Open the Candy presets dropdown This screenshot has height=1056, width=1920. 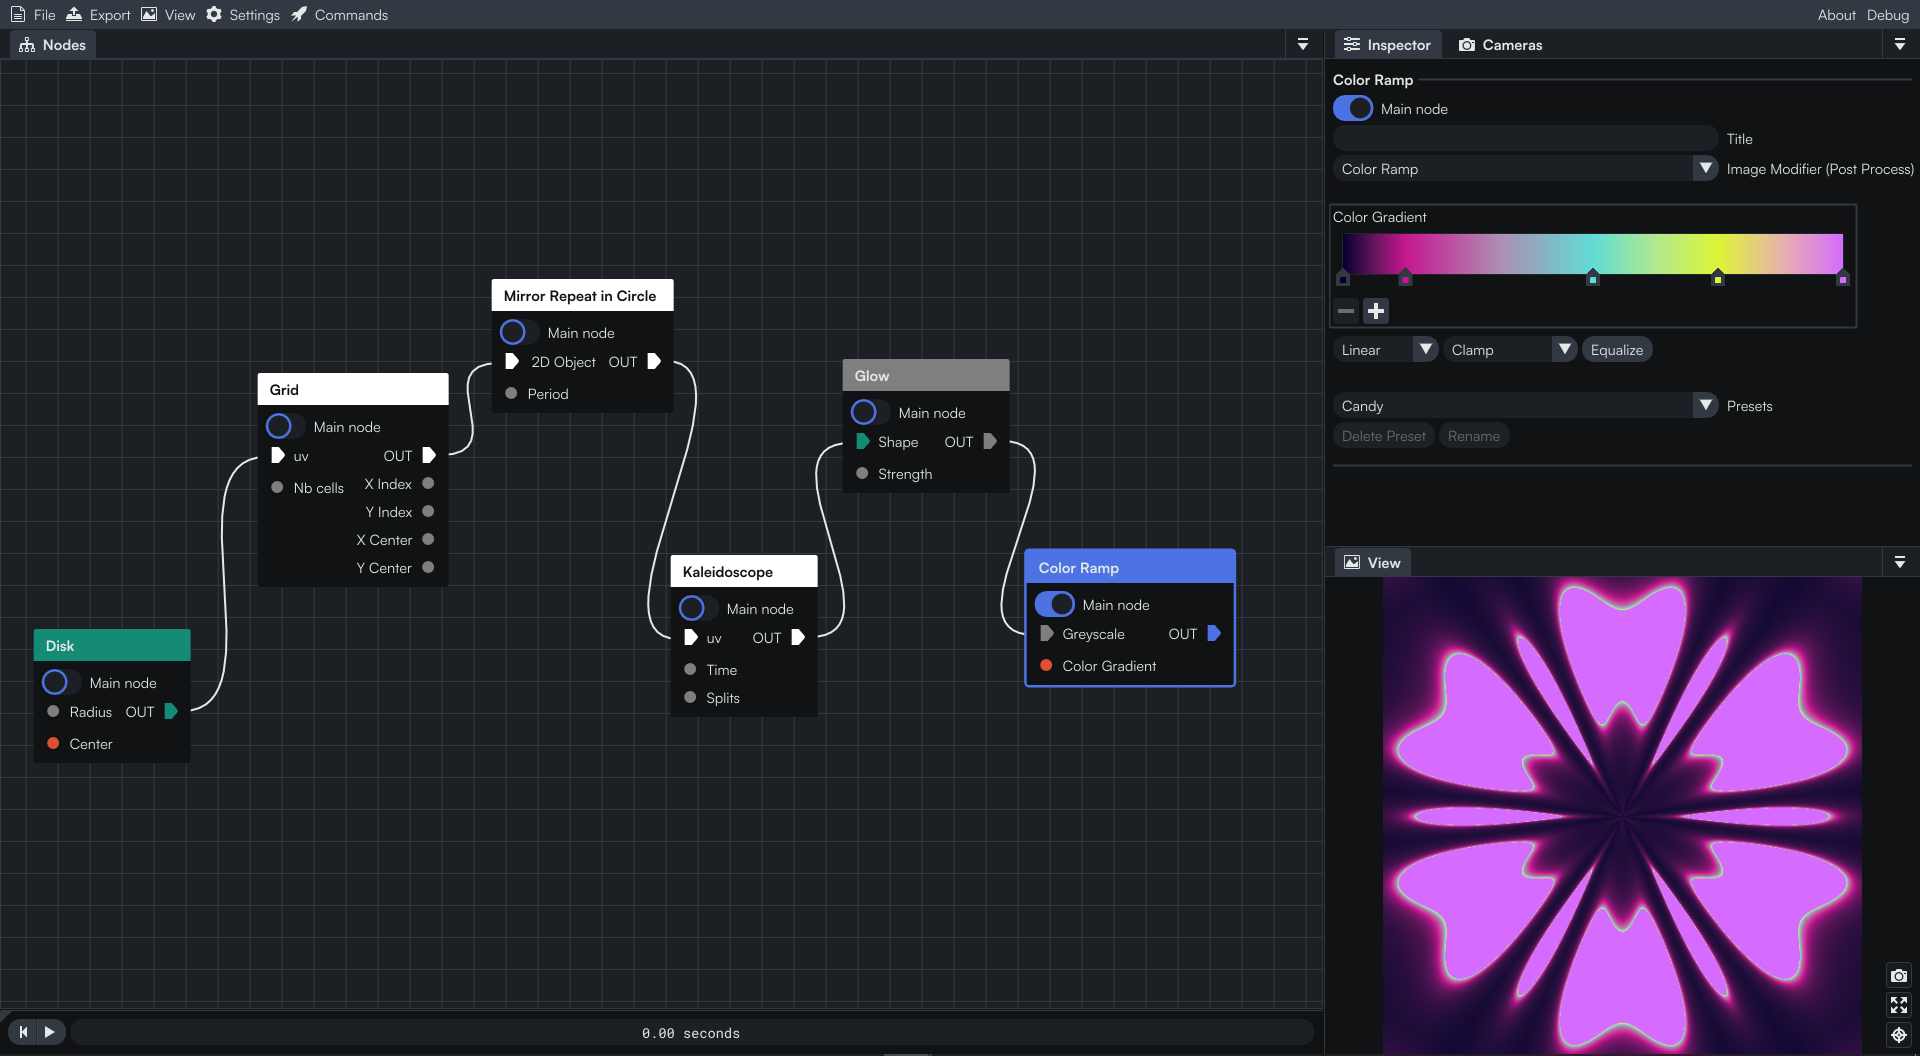[1525, 405]
